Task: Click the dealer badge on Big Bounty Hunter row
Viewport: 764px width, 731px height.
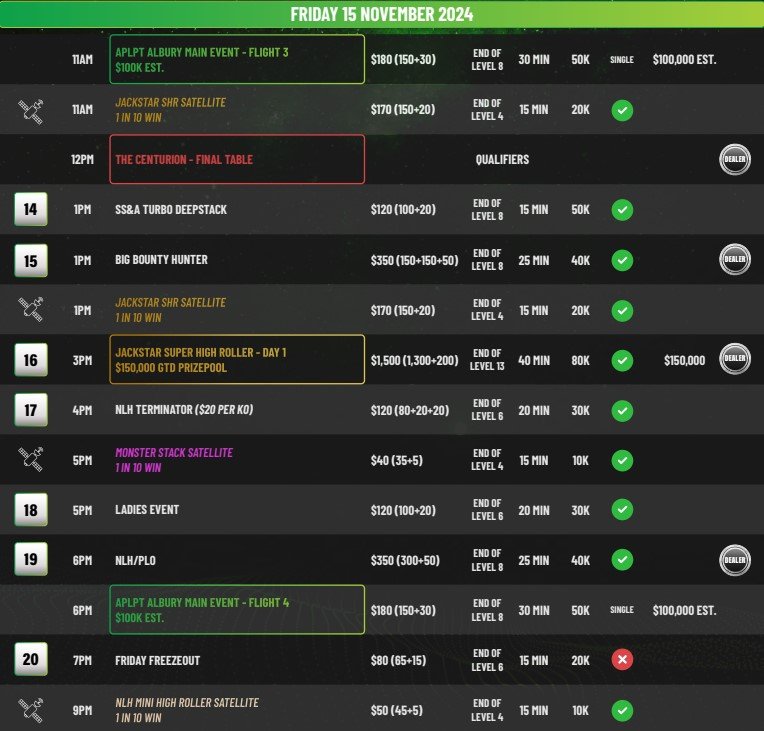Action: [735, 260]
